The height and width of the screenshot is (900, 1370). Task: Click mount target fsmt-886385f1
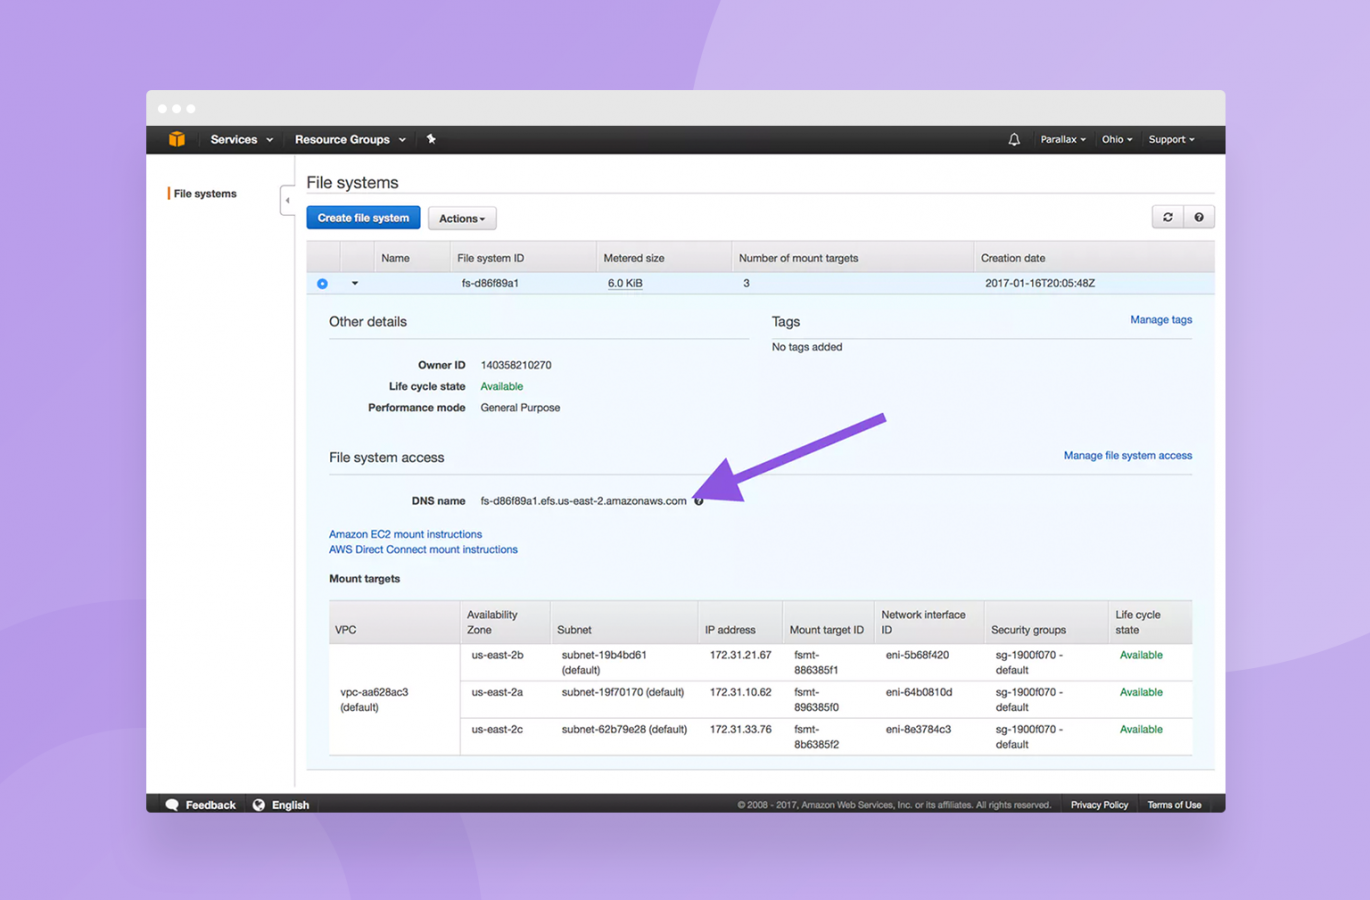(x=816, y=663)
